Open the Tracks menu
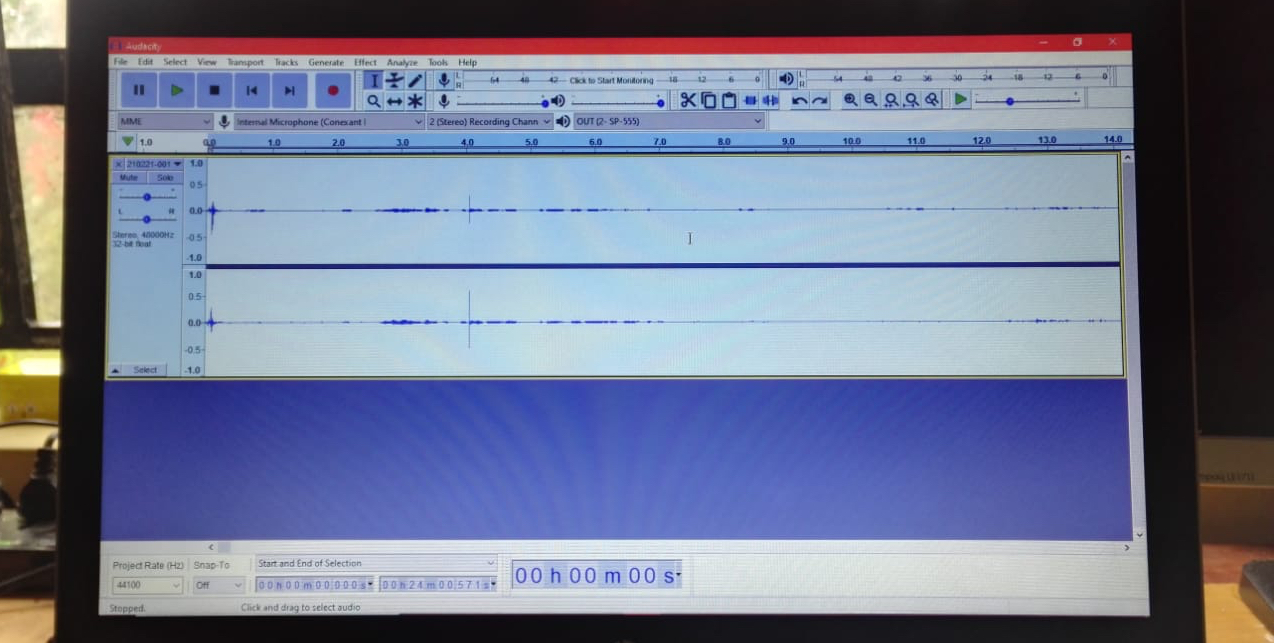Viewport: 1274px width, 643px height. [x=286, y=62]
